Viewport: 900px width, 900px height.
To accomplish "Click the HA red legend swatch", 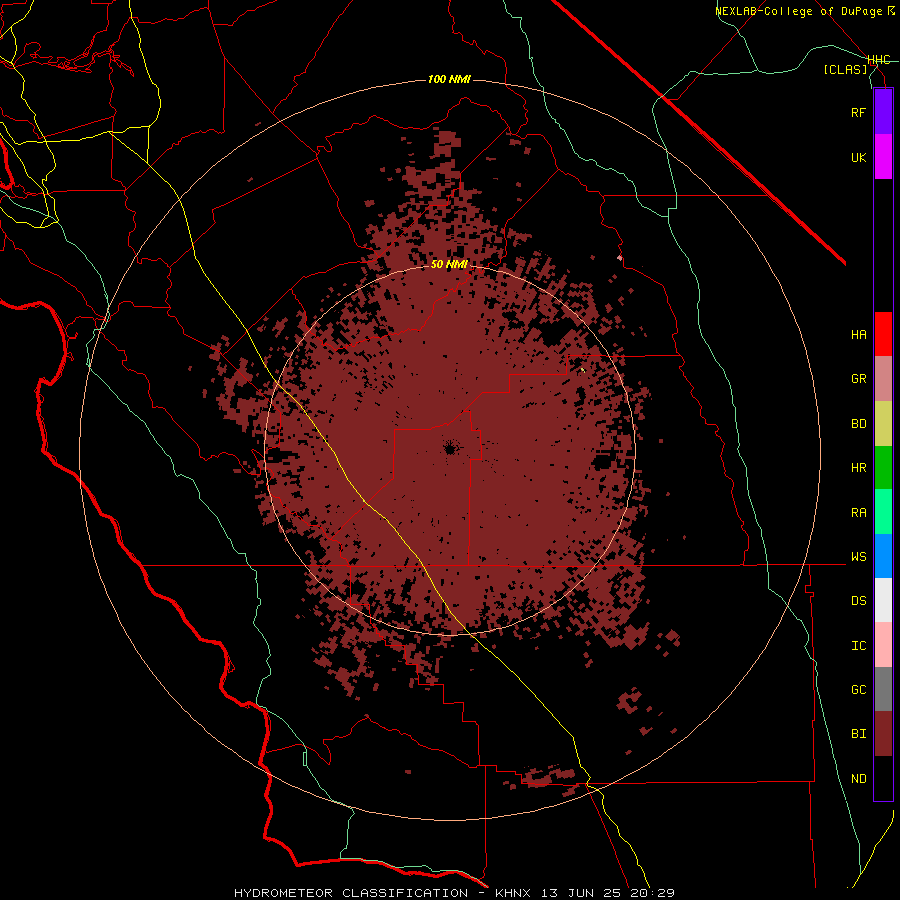I will 883,334.
